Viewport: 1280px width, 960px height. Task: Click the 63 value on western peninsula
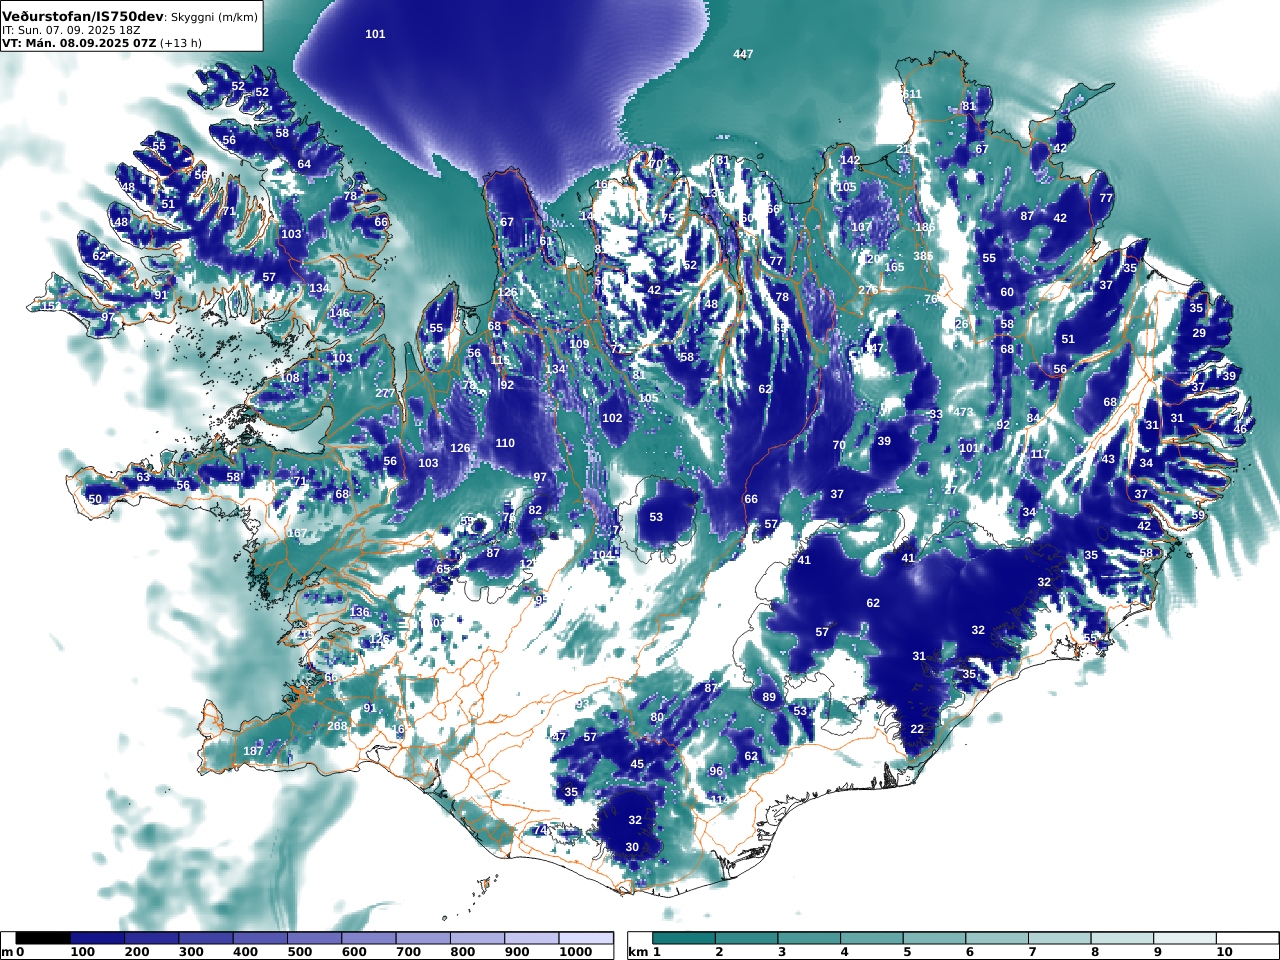(x=143, y=477)
